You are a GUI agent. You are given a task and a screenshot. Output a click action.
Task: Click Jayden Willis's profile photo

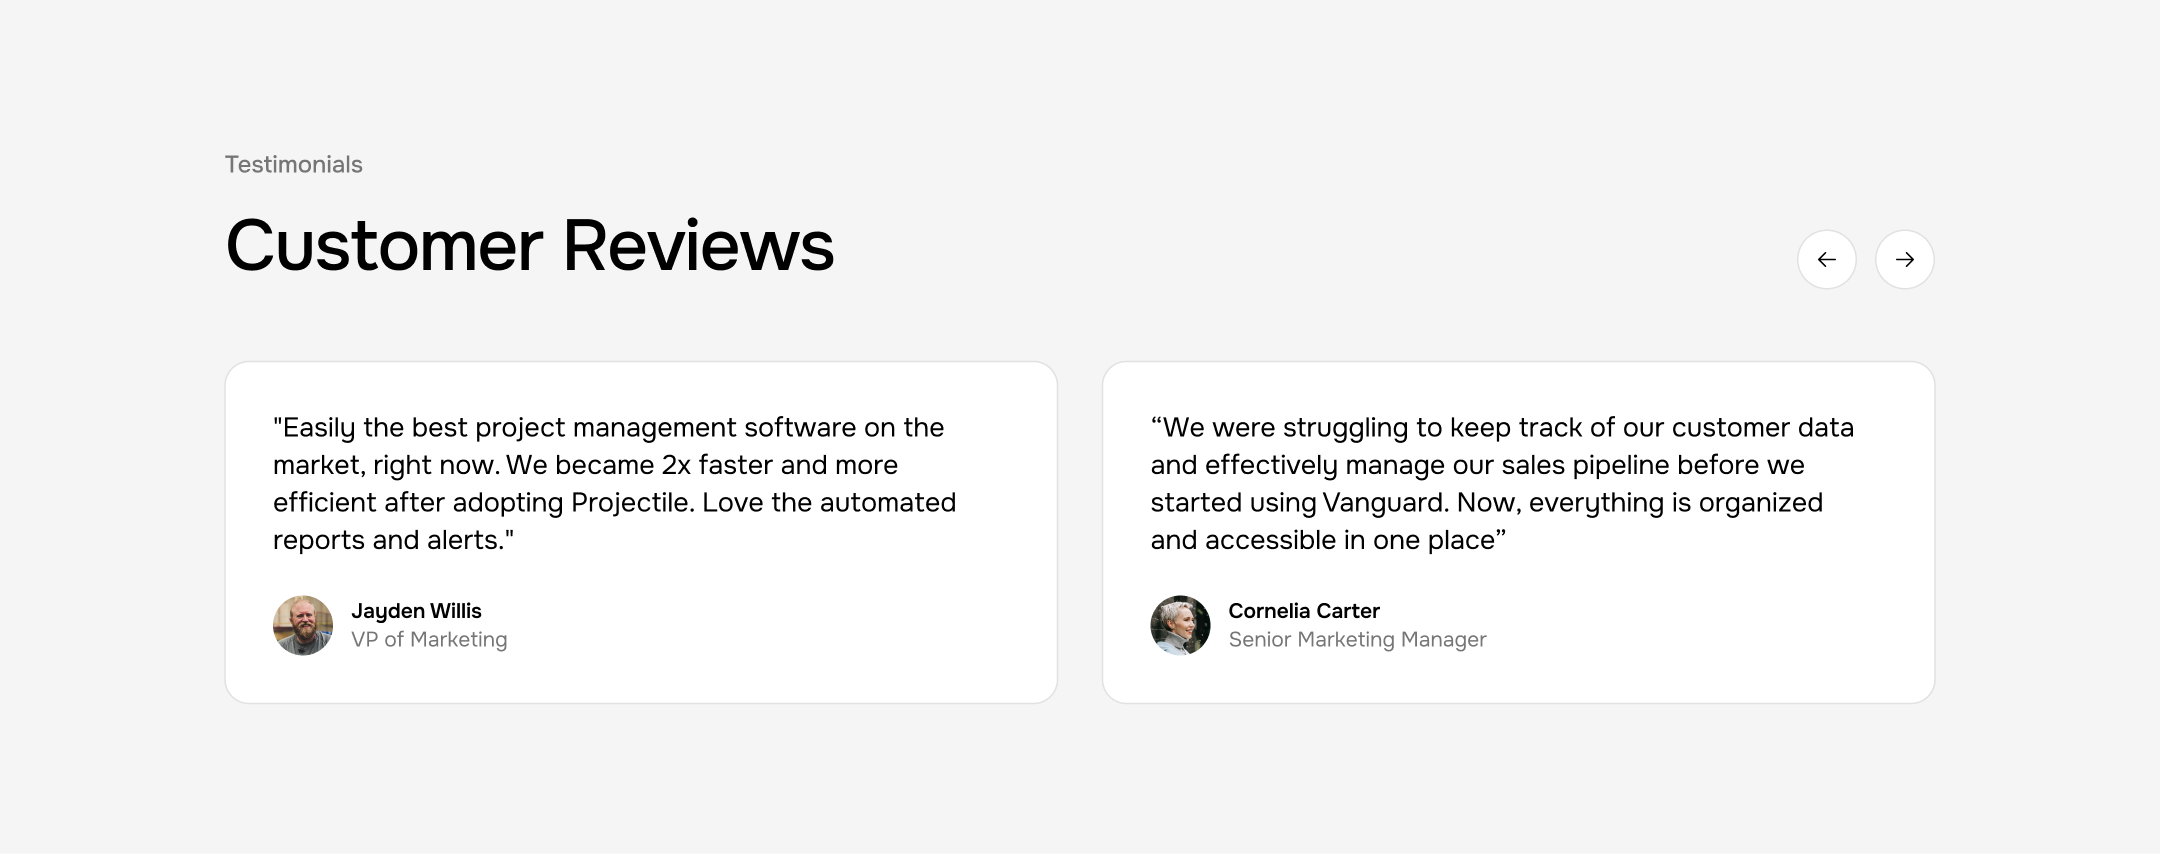point(303,624)
